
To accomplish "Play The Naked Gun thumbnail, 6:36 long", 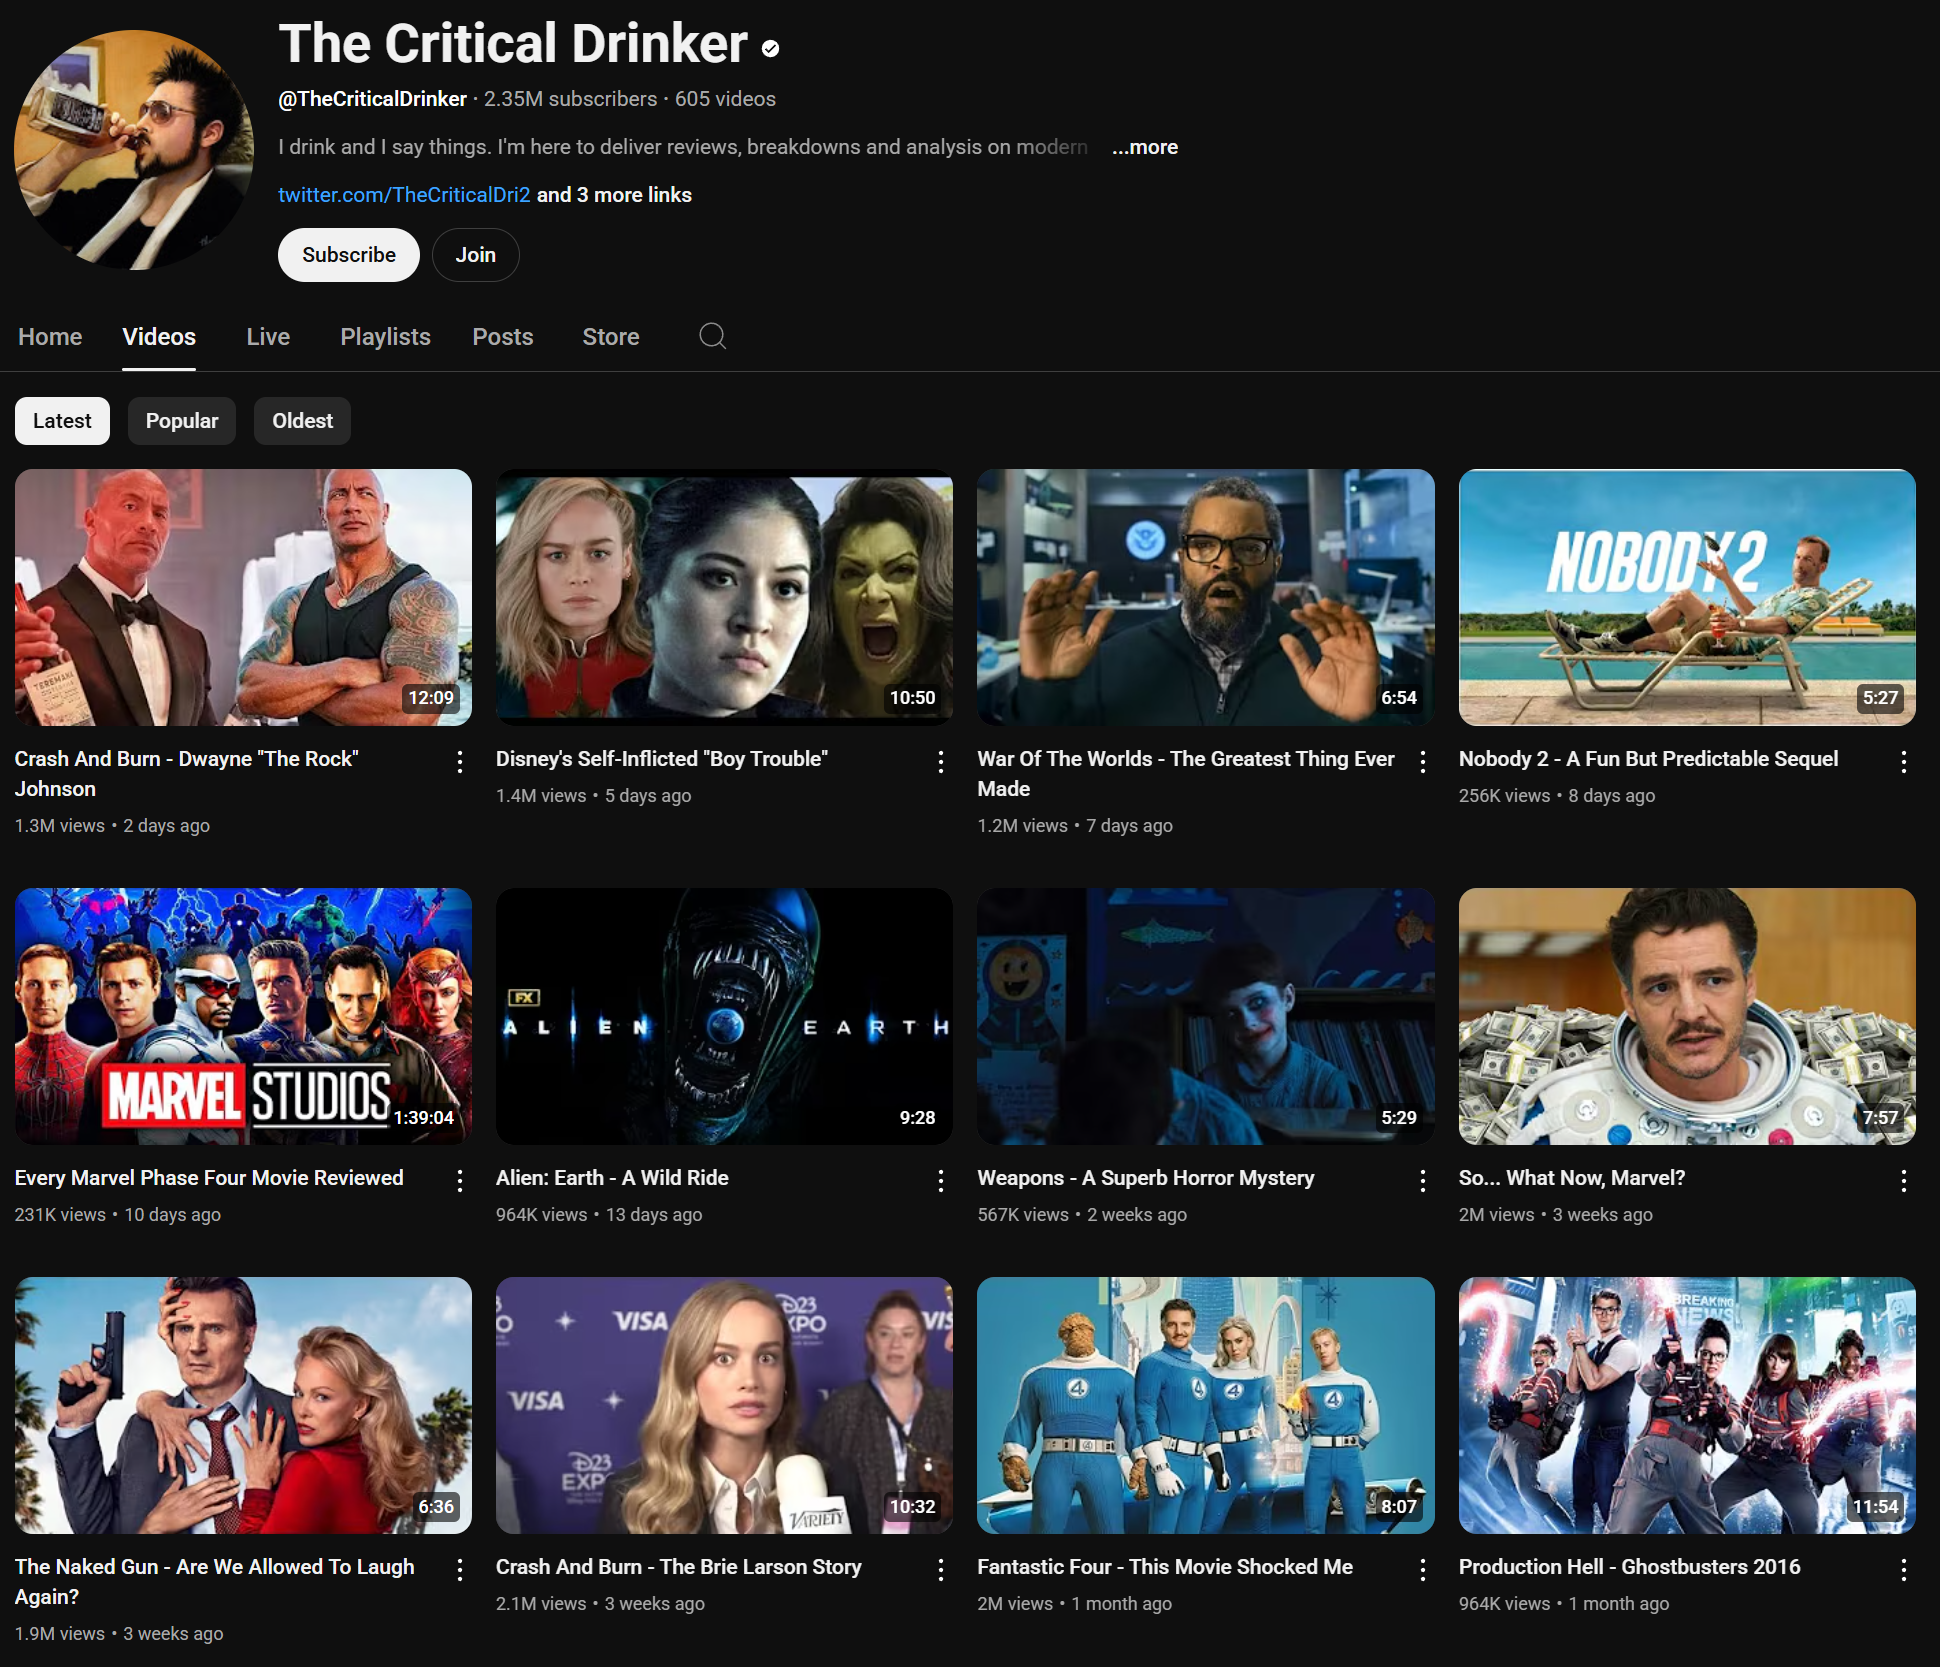I will click(243, 1405).
